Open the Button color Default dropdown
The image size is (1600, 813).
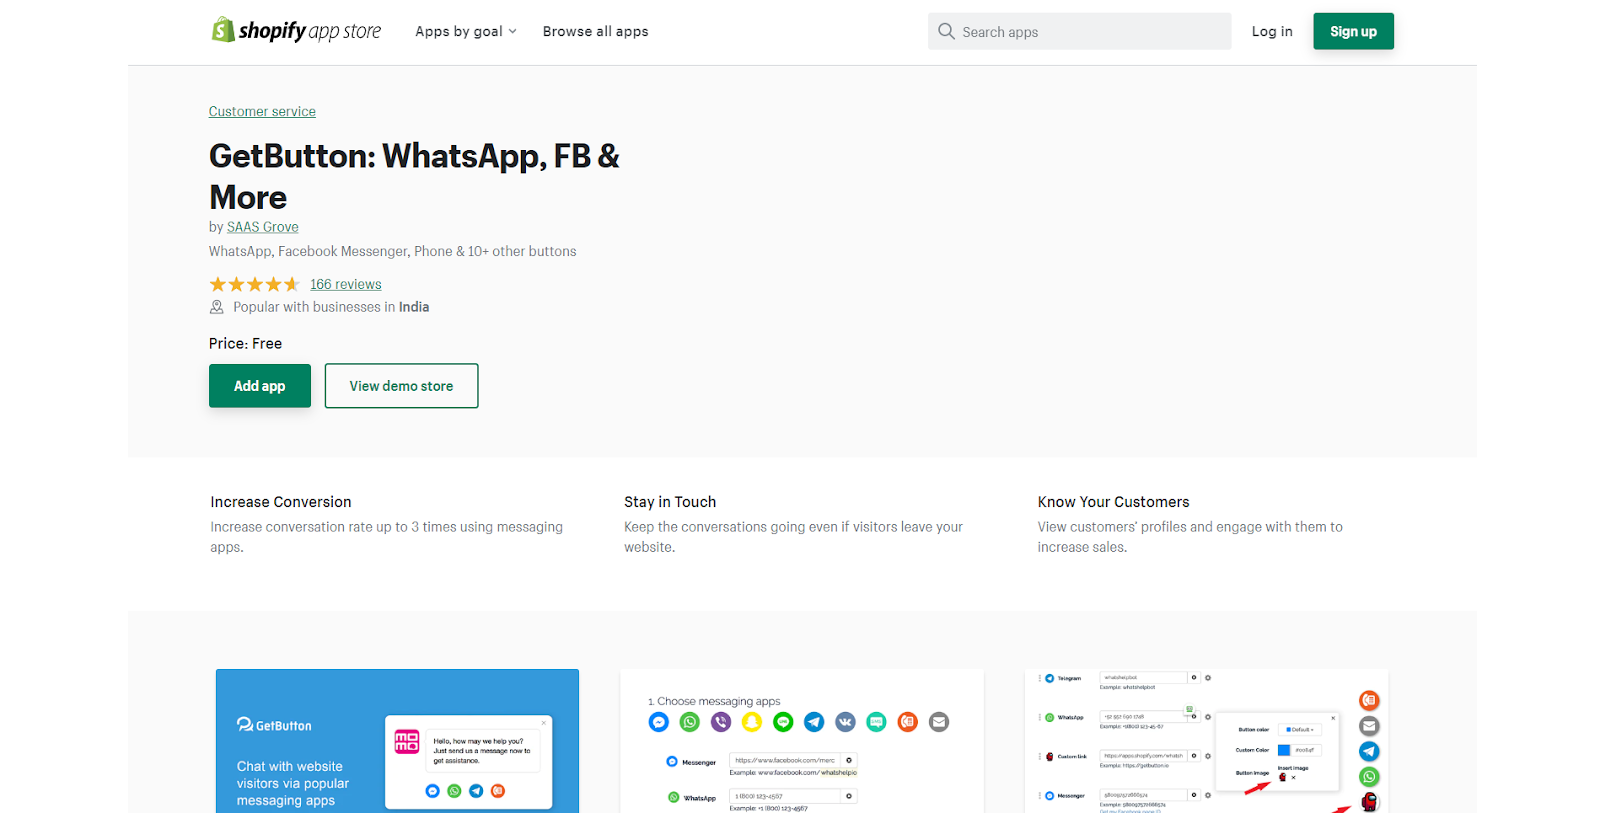(x=1302, y=729)
